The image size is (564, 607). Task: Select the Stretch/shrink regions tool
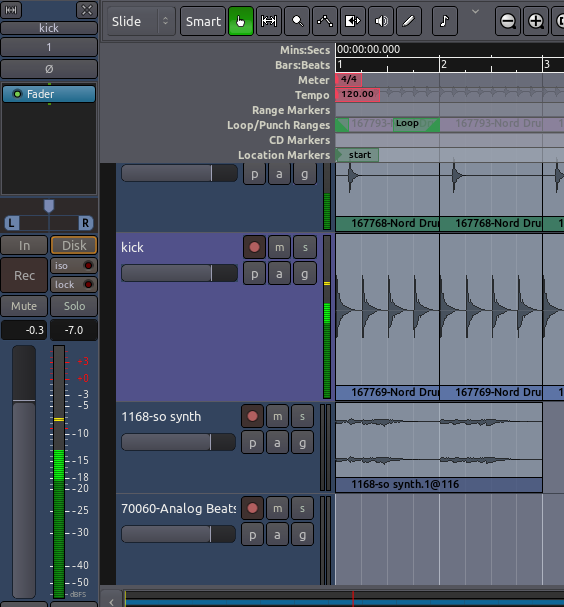pyautogui.click(x=353, y=21)
